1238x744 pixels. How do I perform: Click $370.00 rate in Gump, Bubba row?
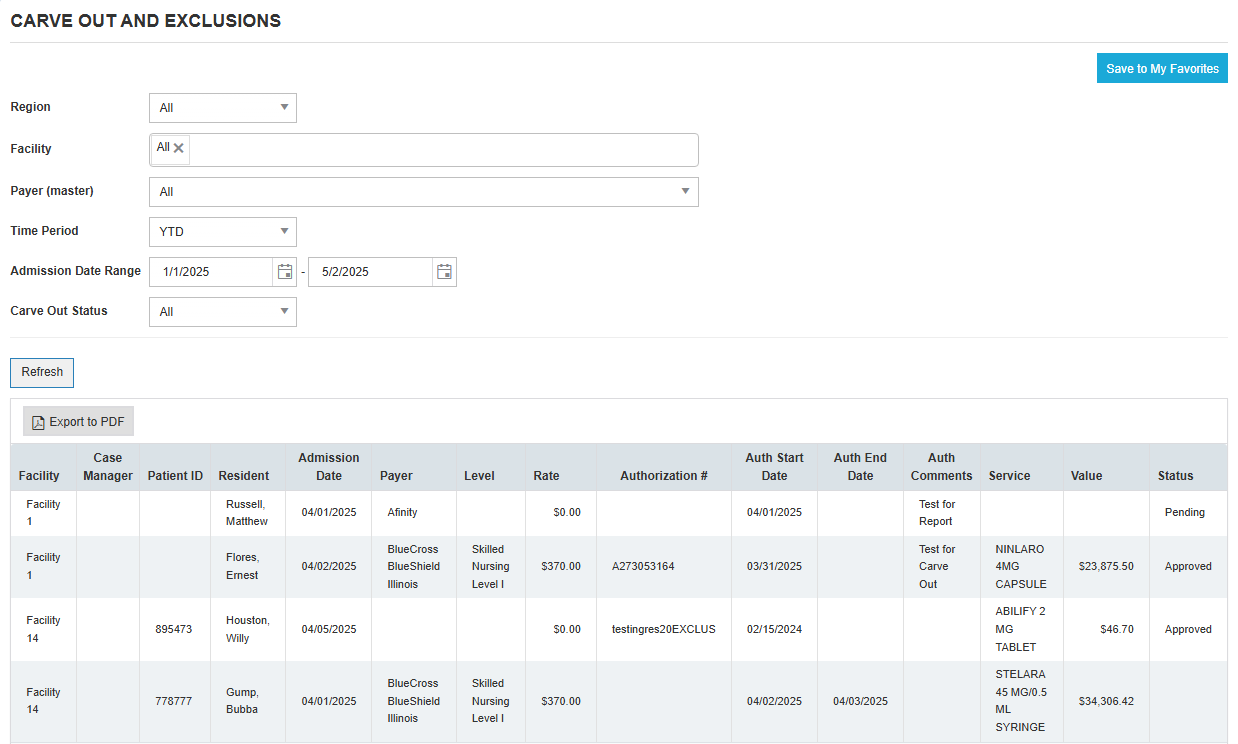coord(561,702)
